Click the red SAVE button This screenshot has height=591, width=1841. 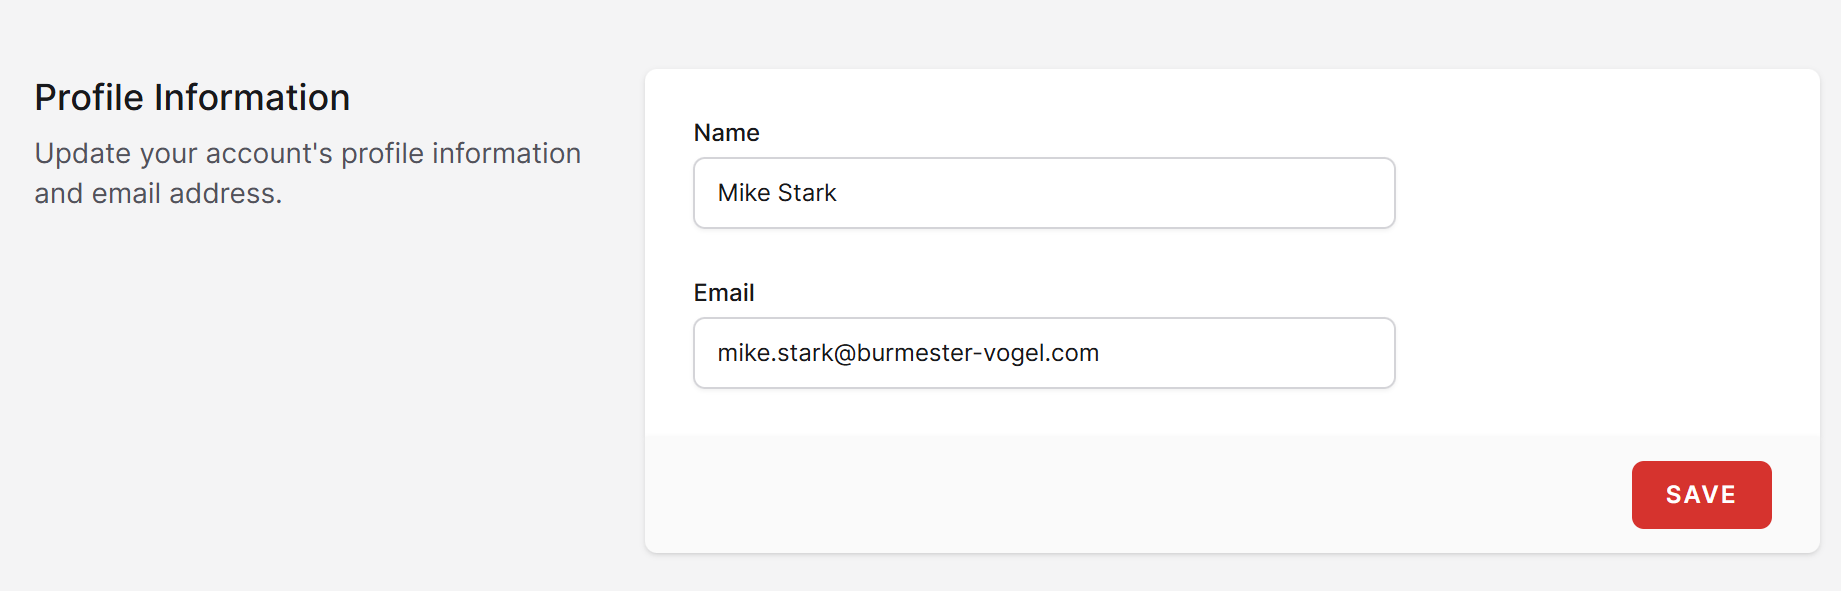coord(1701,495)
